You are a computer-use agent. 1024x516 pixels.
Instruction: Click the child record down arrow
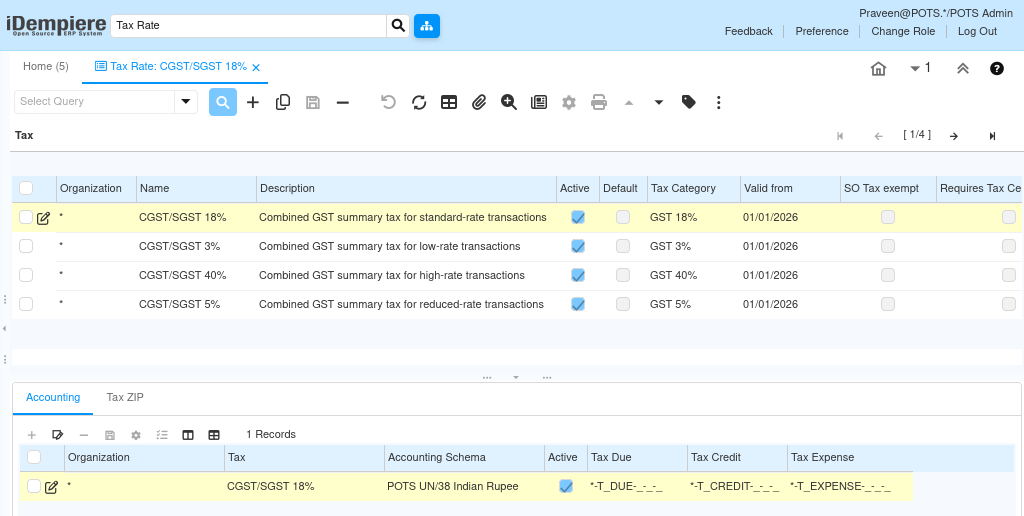[x=658, y=102]
